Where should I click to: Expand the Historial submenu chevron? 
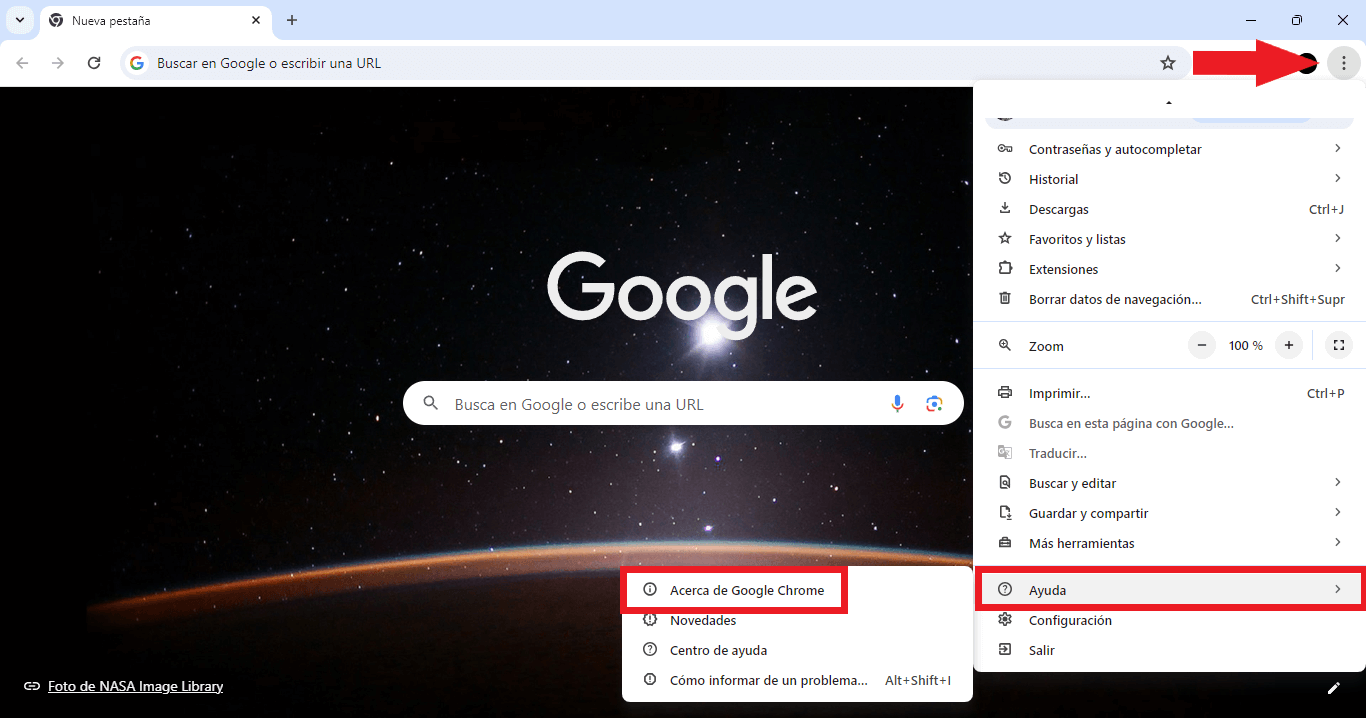[x=1338, y=178]
